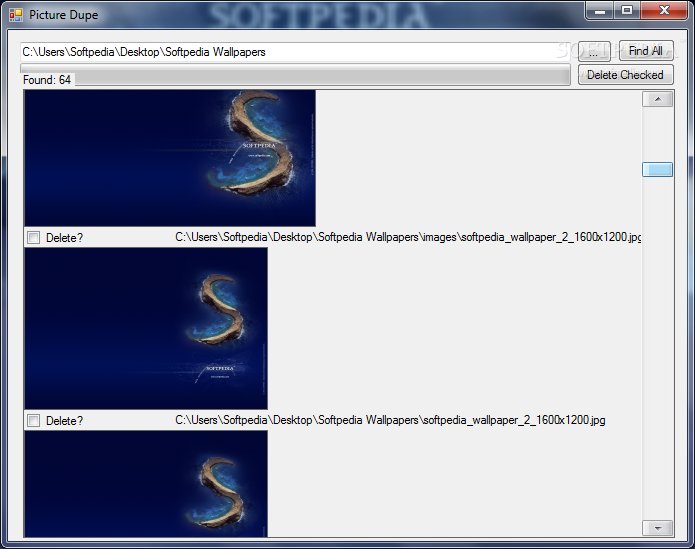Click the root folder wallpaper file path text
The height and width of the screenshot is (549, 695).
(x=390, y=420)
